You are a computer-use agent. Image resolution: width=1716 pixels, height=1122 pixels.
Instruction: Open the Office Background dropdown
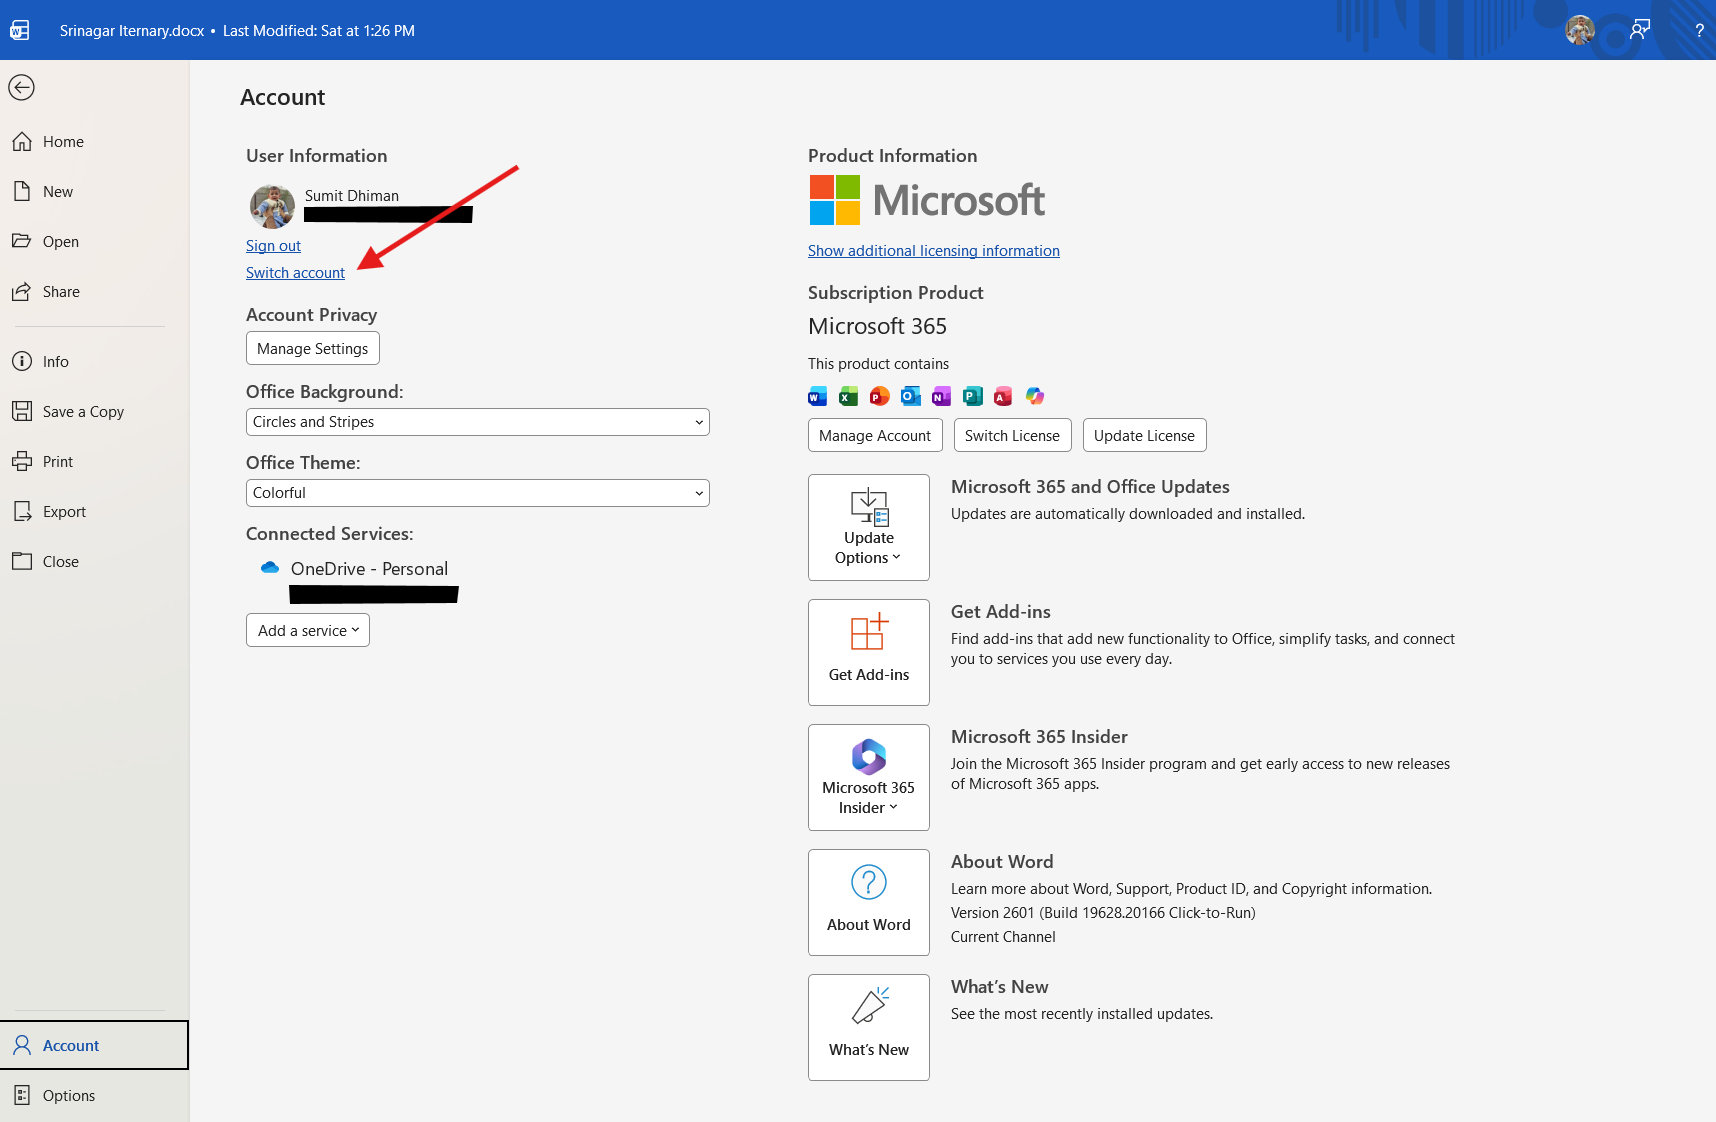(x=478, y=422)
